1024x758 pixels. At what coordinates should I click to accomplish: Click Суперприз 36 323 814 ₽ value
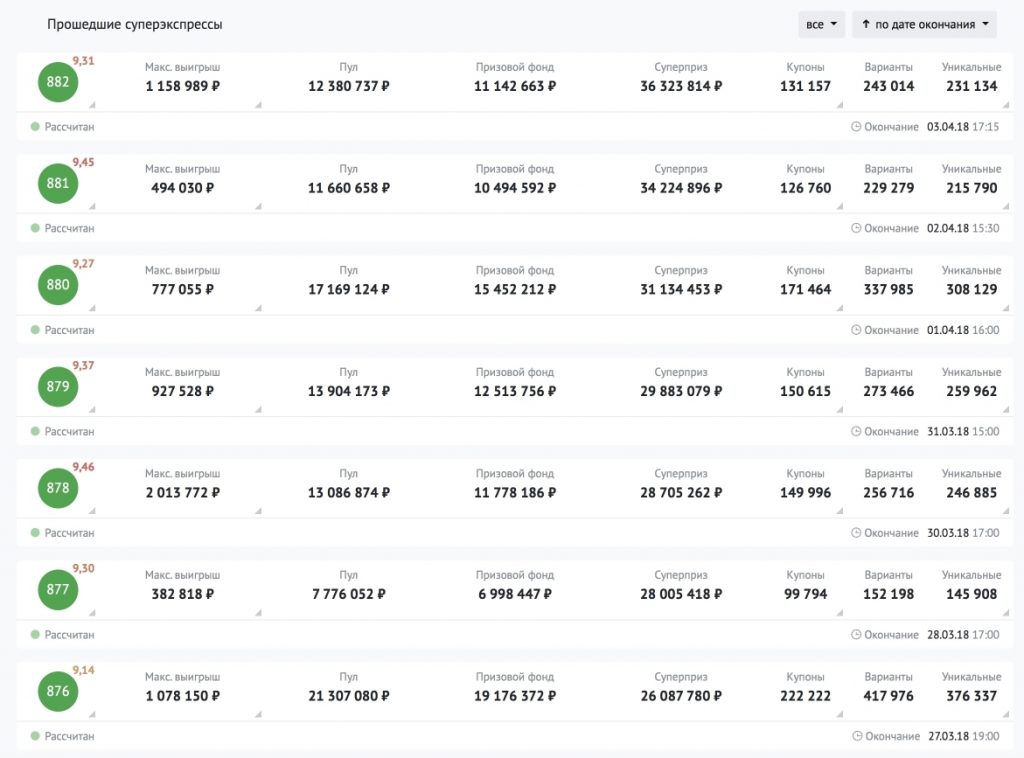tap(681, 86)
